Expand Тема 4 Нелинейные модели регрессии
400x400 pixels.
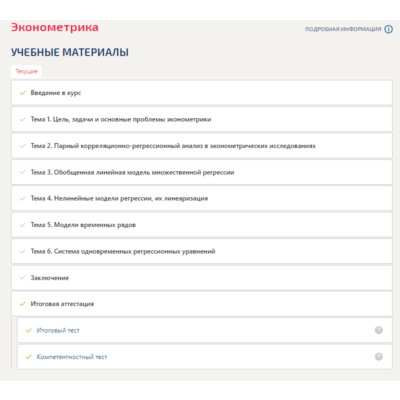202,198
